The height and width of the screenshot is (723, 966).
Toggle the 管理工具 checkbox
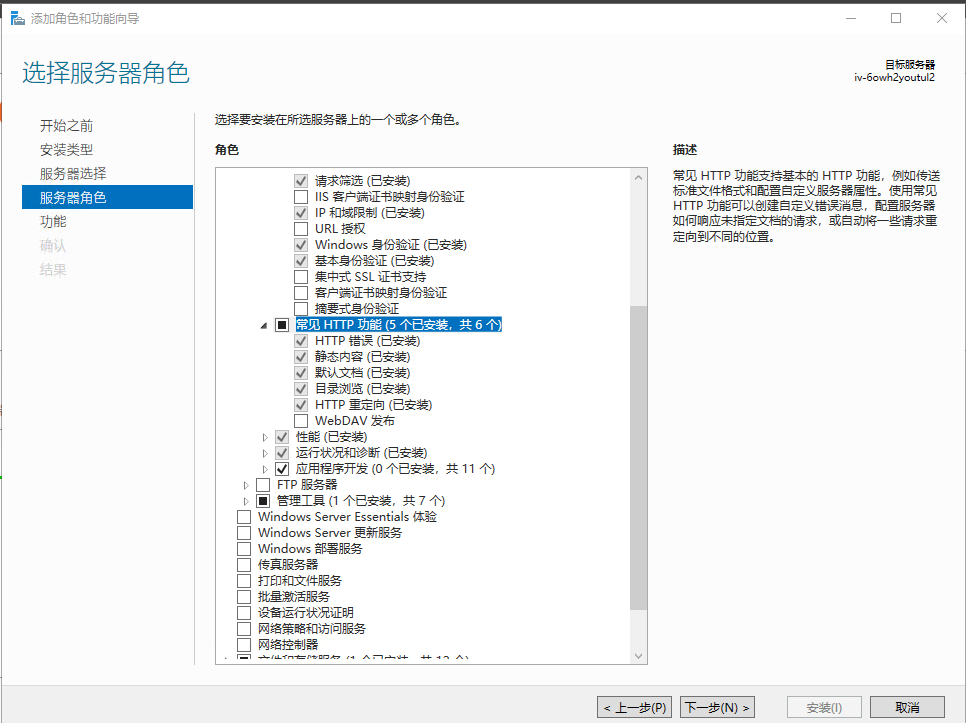pyautogui.click(x=263, y=501)
